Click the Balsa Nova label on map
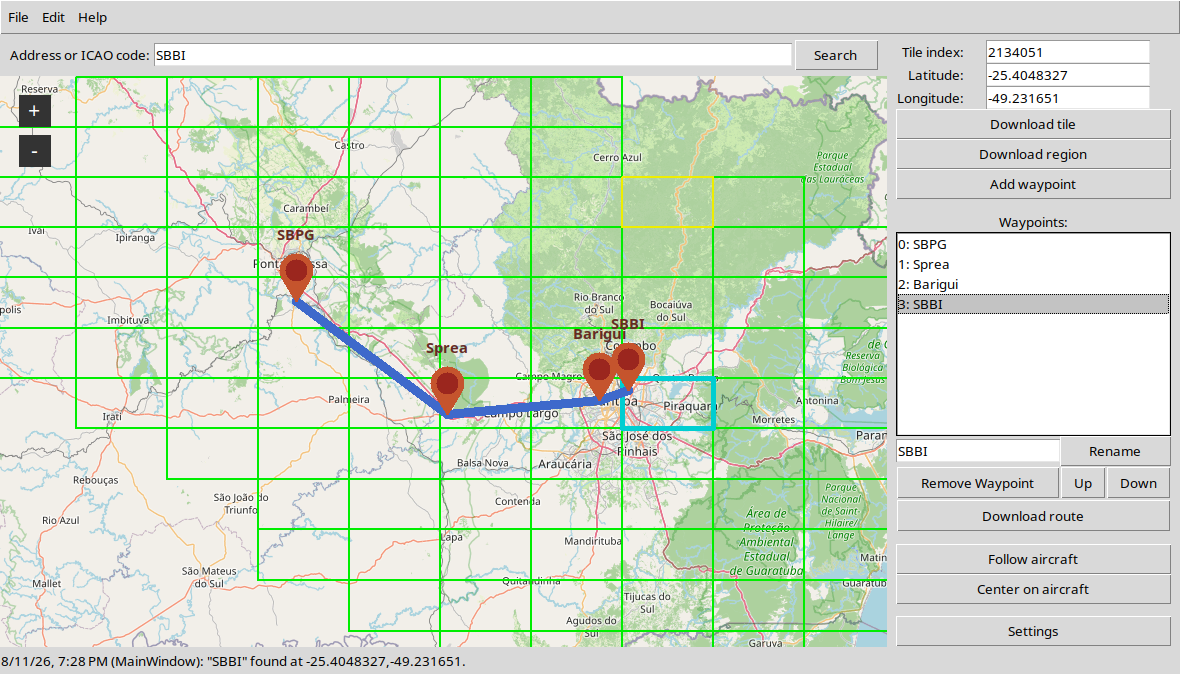Image resolution: width=1180 pixels, height=674 pixels. pos(483,463)
